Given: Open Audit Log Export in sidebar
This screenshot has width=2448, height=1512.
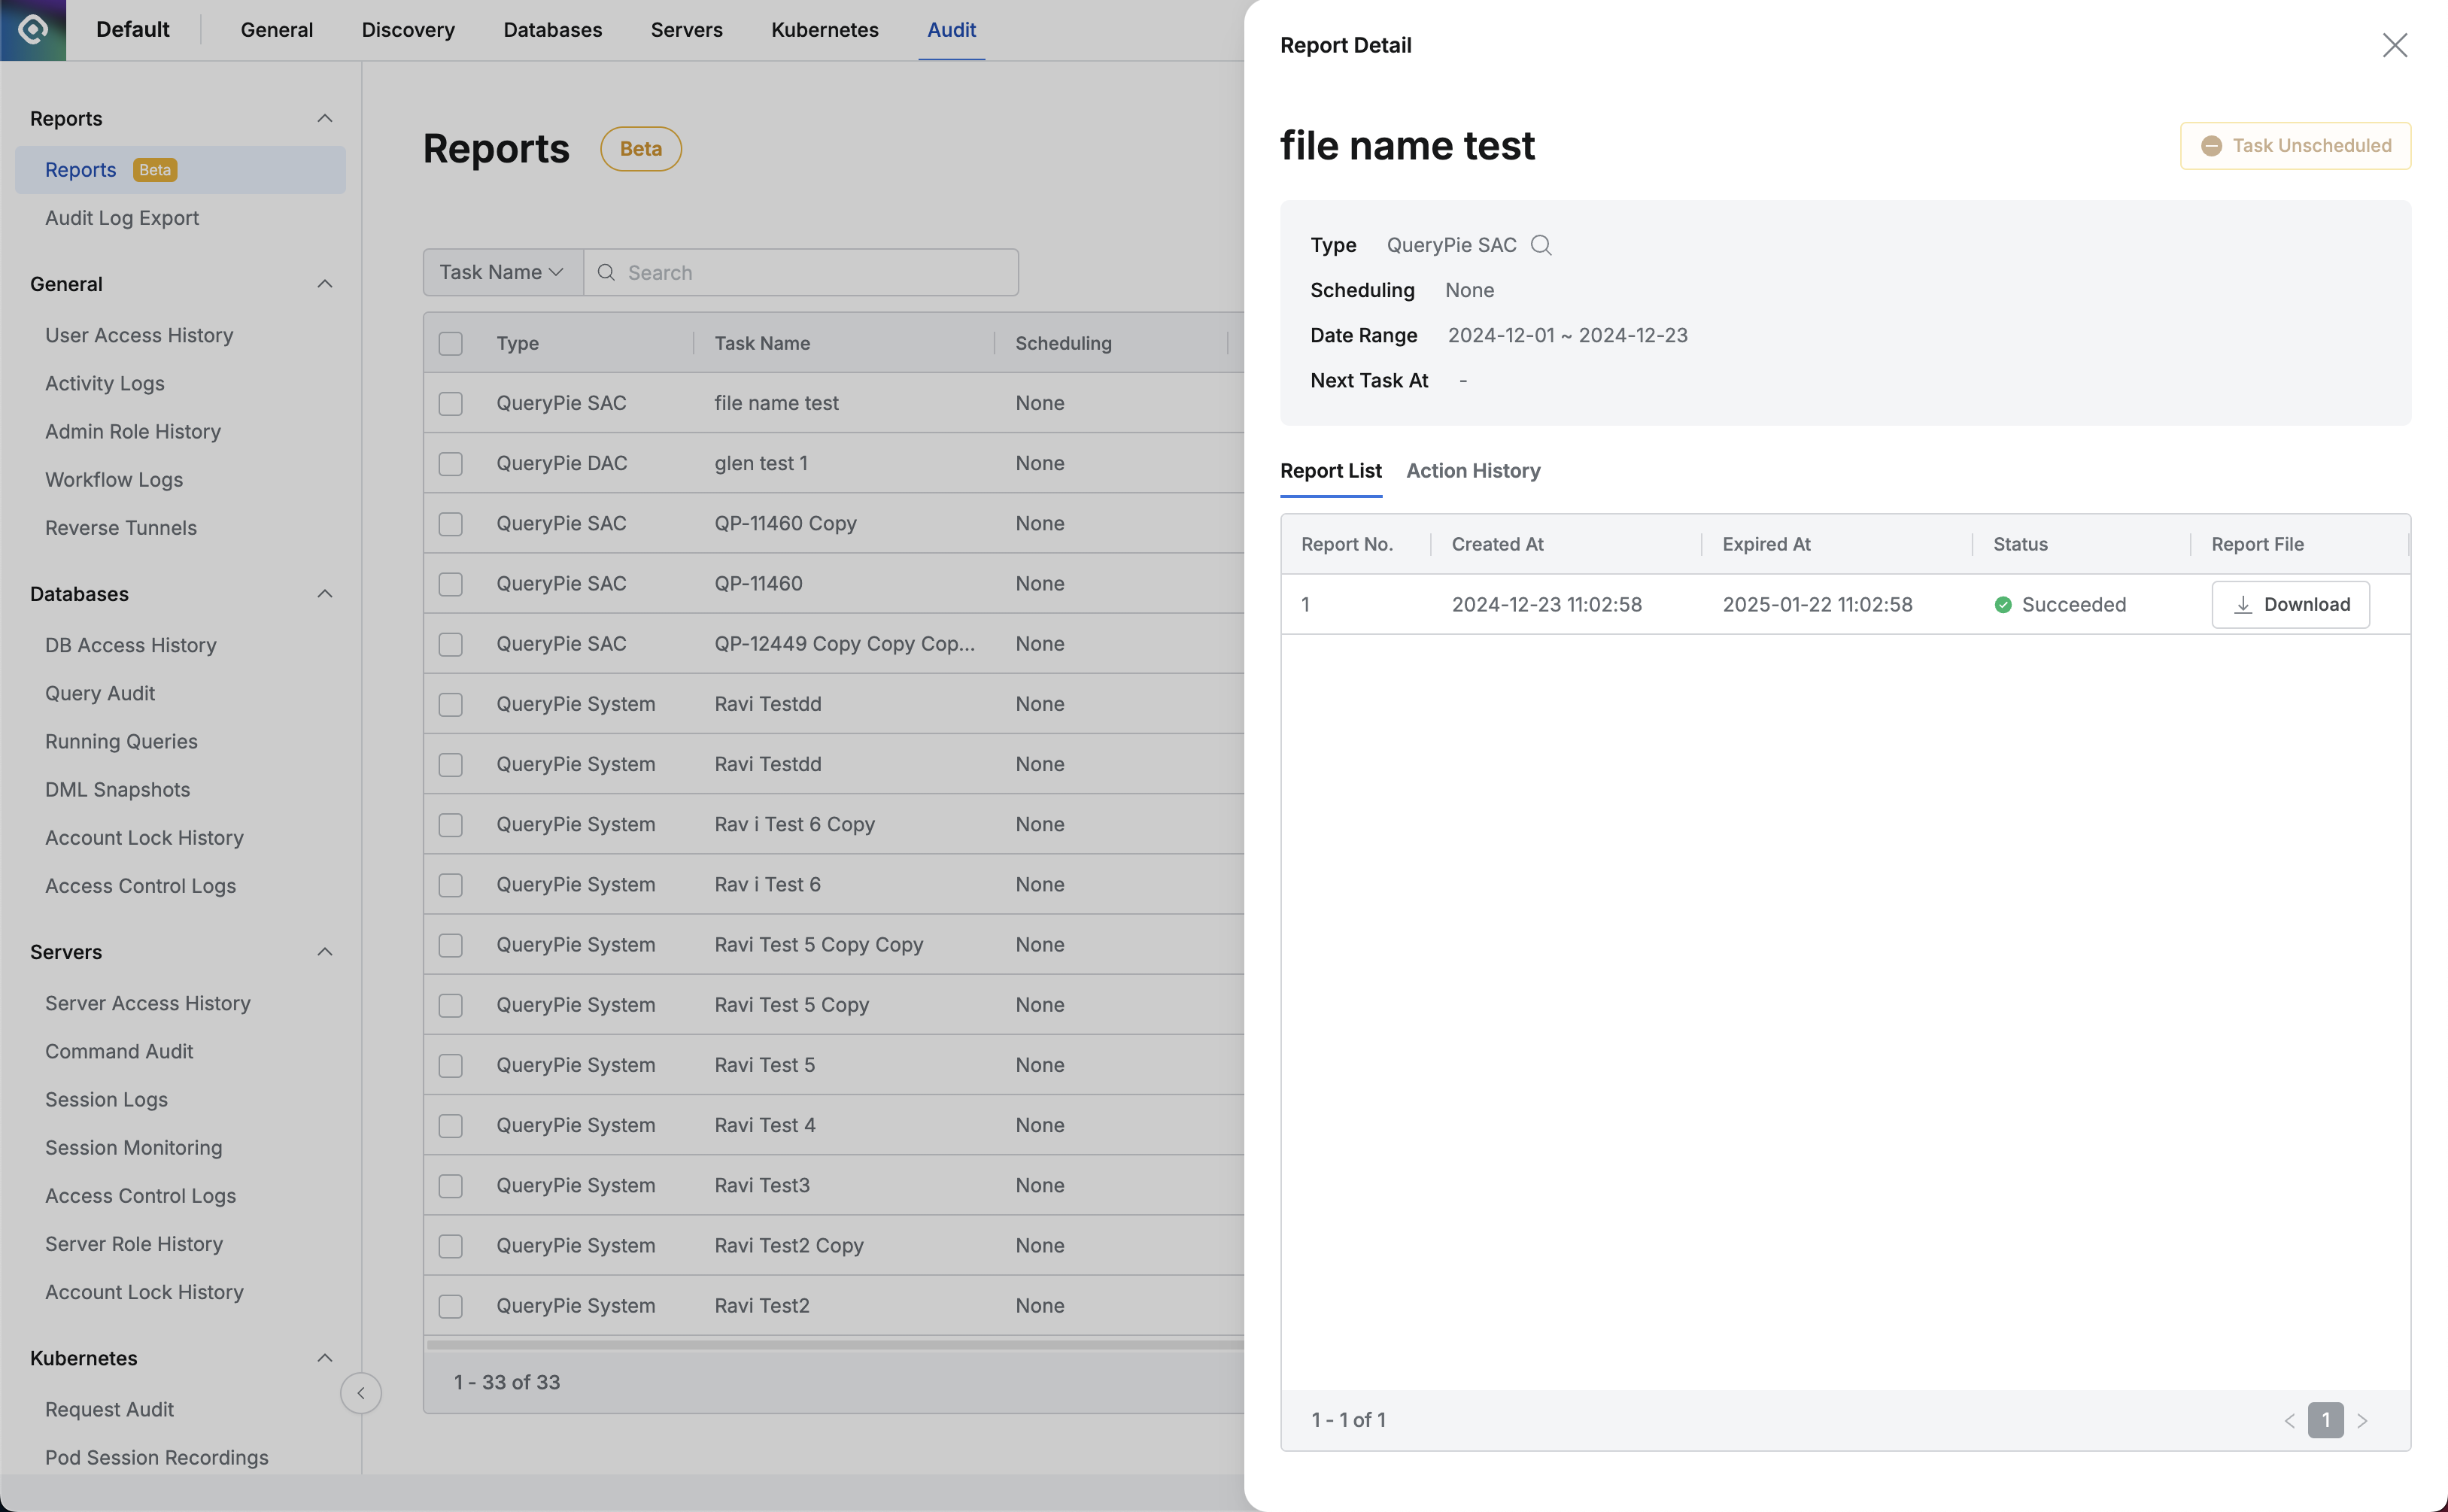Looking at the screenshot, I should (x=122, y=218).
